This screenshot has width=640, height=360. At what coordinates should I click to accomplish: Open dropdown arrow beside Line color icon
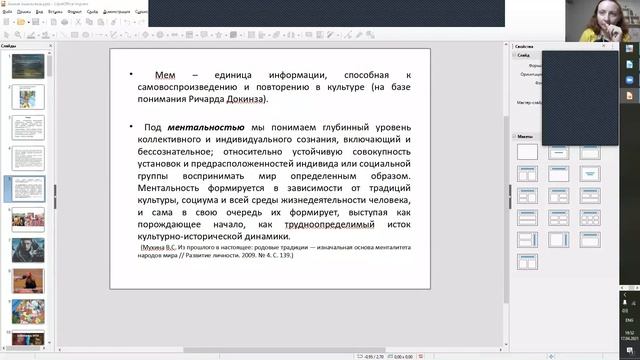38,36
